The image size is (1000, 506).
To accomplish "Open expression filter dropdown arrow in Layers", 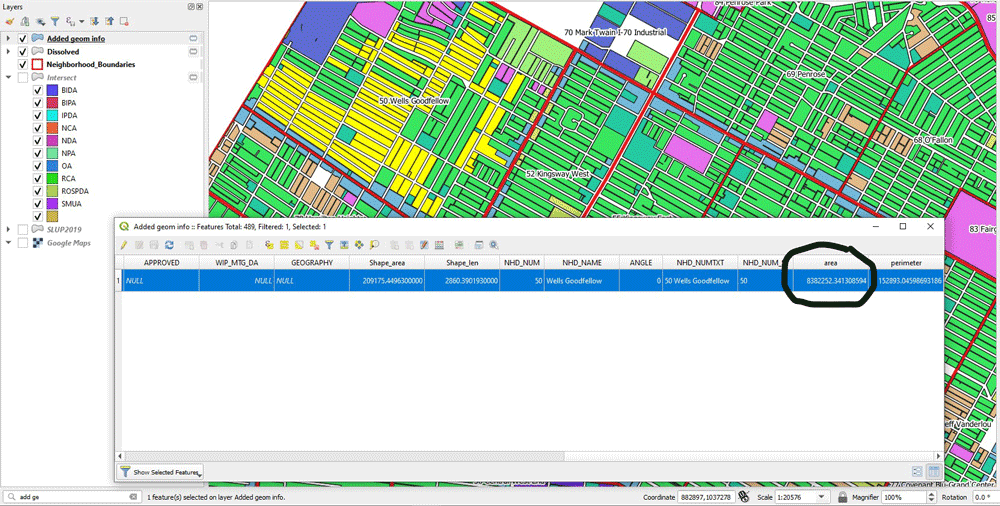I will pos(82,22).
